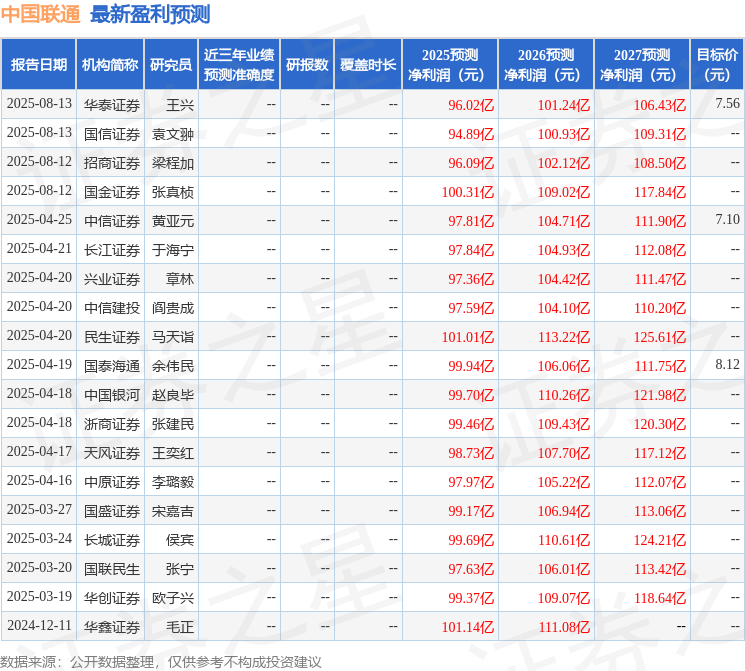The height and width of the screenshot is (671, 745).
Task: Select researcher 马天诣
Action: (172, 337)
